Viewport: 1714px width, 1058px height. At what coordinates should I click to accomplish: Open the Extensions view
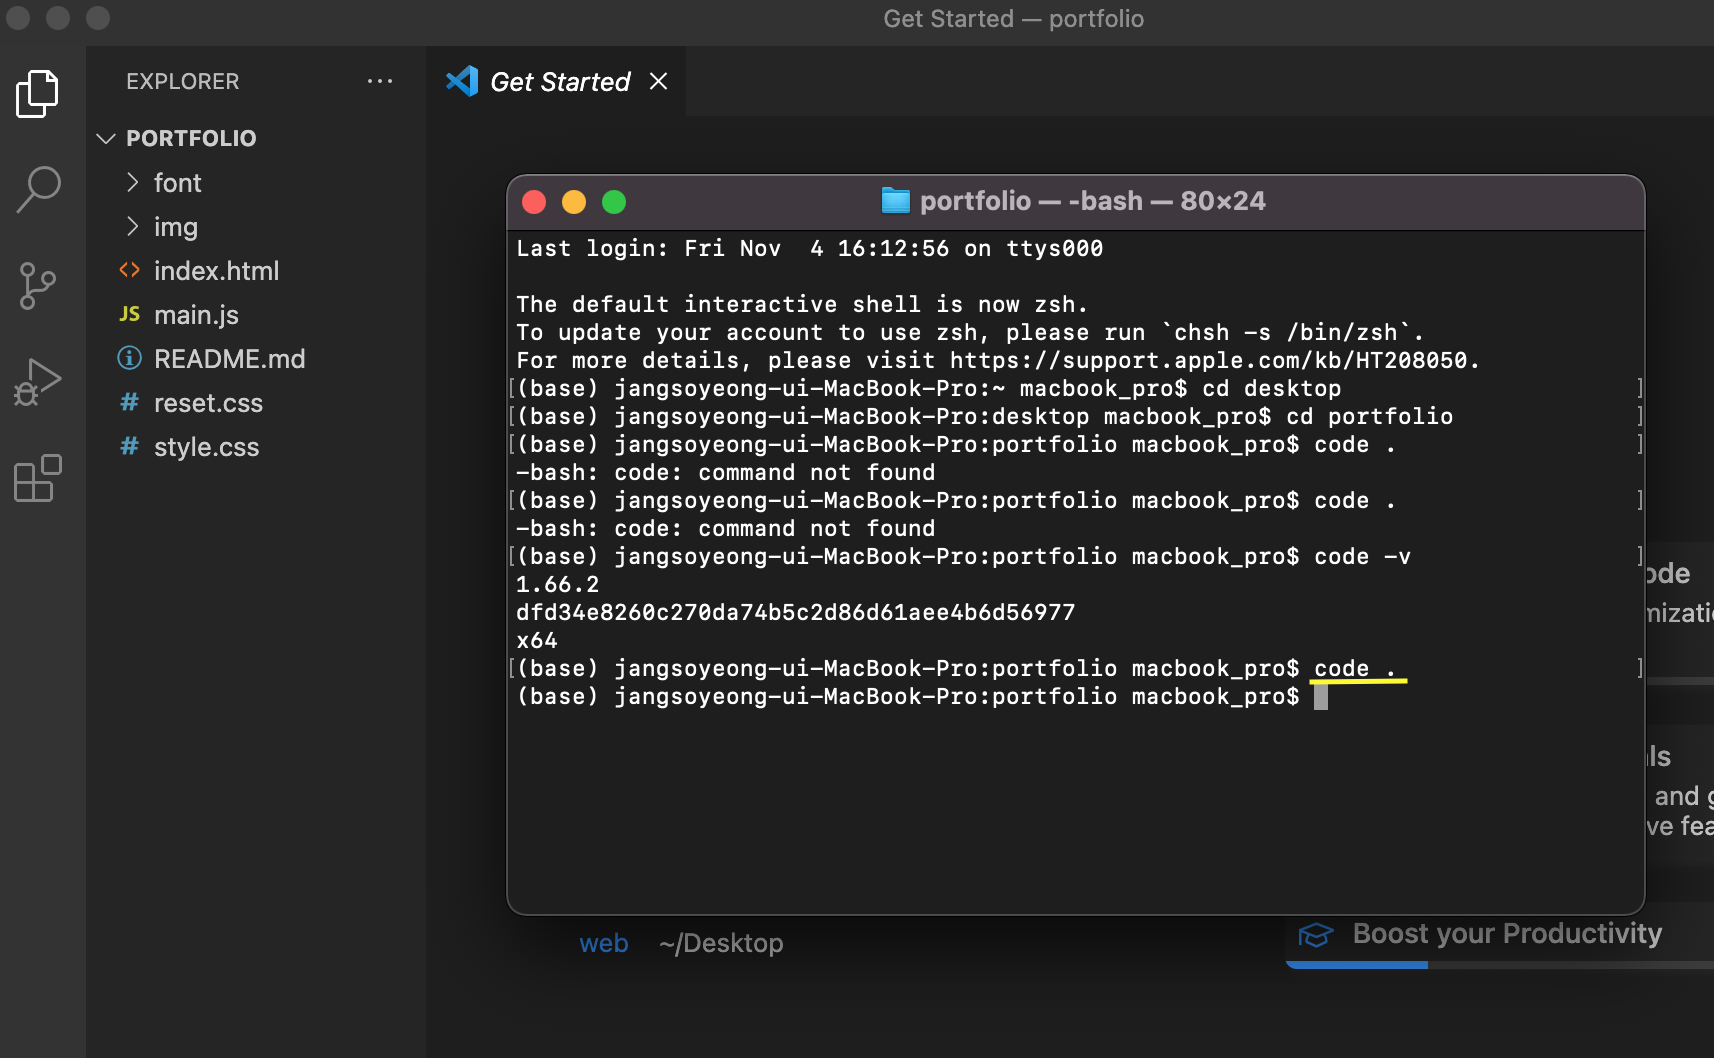point(38,478)
